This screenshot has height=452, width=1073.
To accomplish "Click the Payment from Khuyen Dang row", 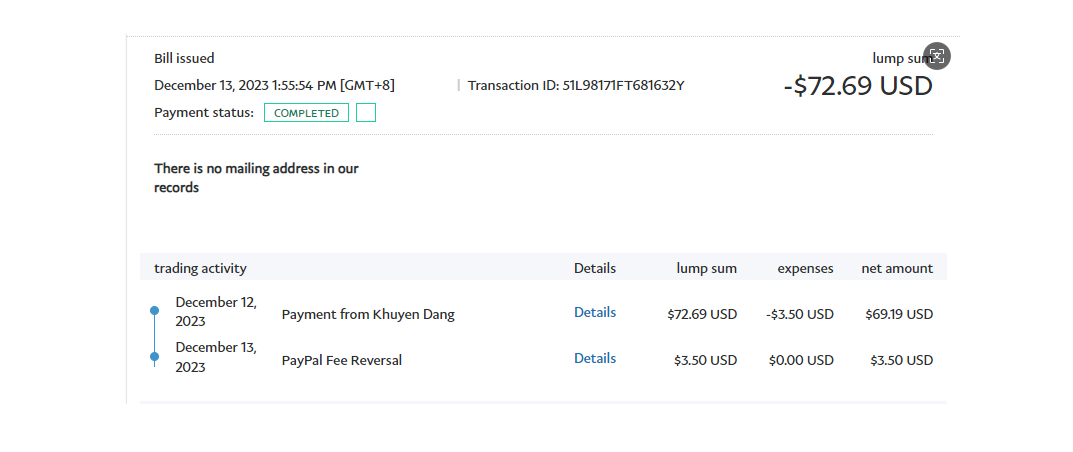I will point(368,314).
